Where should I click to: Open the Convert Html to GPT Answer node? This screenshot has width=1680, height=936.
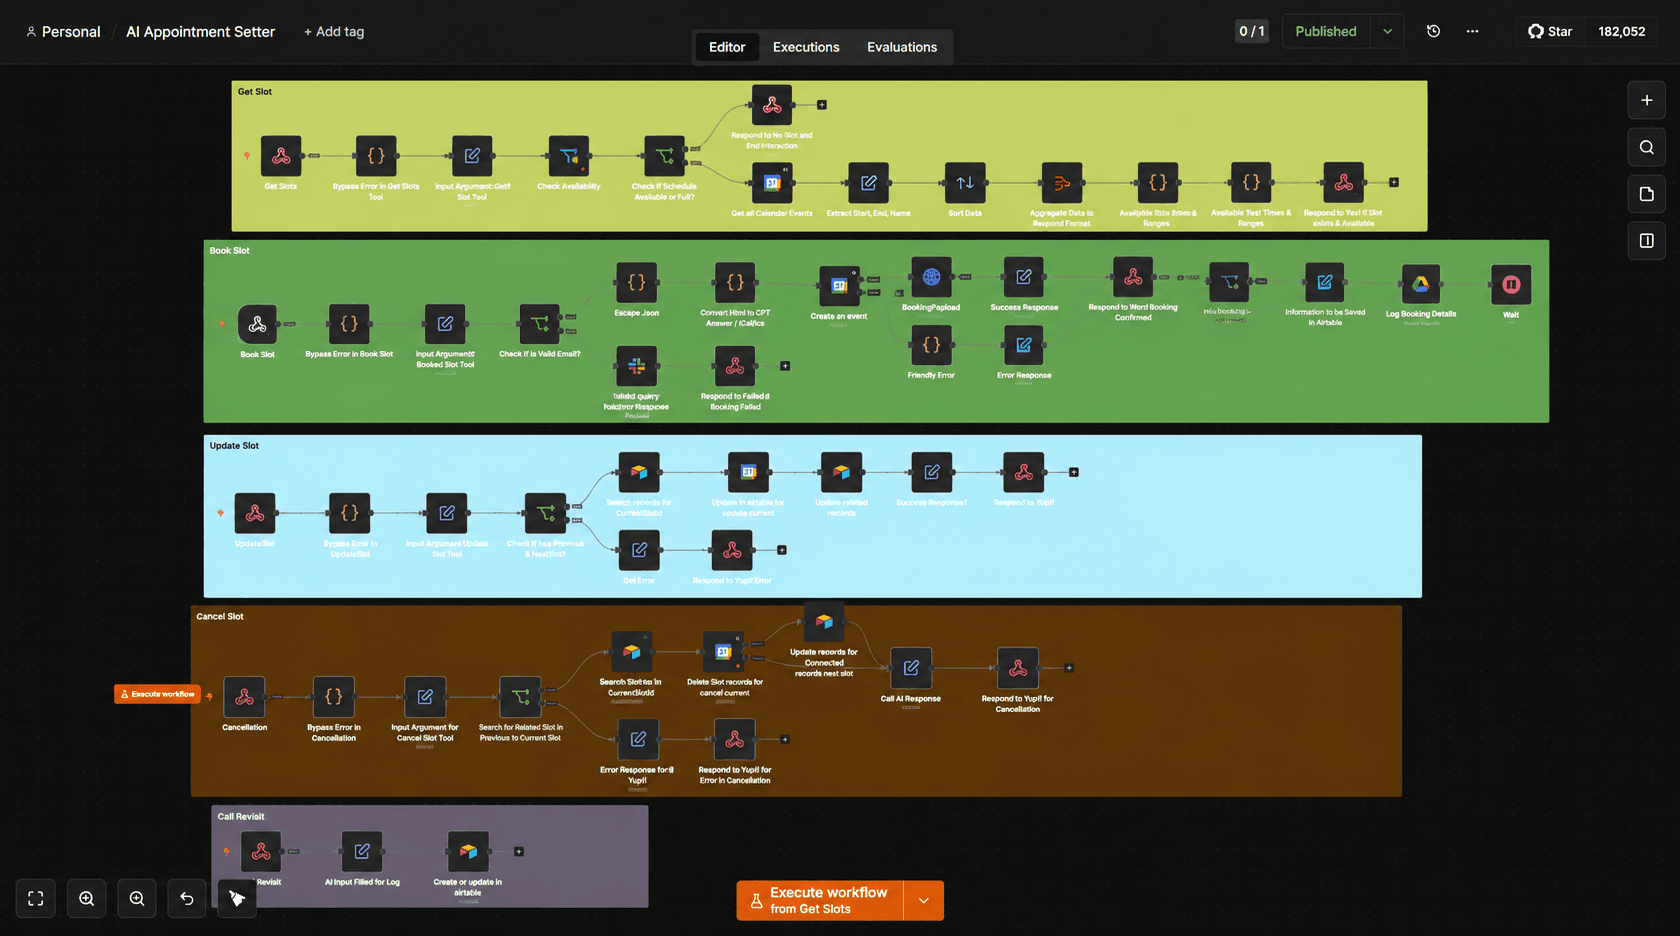click(x=735, y=283)
